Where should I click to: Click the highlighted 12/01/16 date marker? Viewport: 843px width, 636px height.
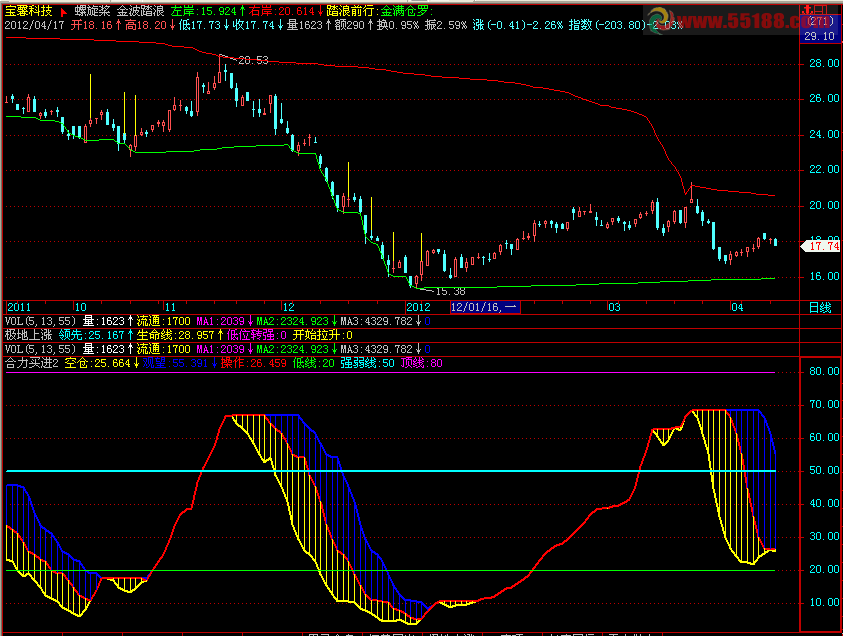(484, 307)
